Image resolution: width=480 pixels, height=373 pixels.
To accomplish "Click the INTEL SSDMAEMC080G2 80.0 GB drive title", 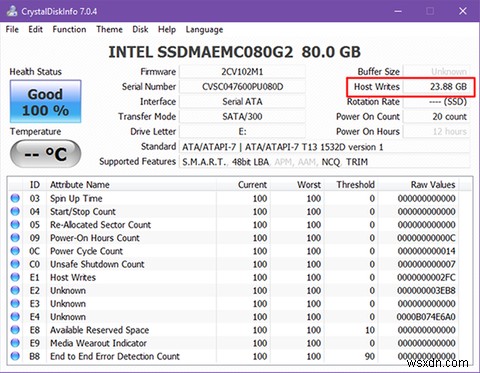I will click(235, 52).
